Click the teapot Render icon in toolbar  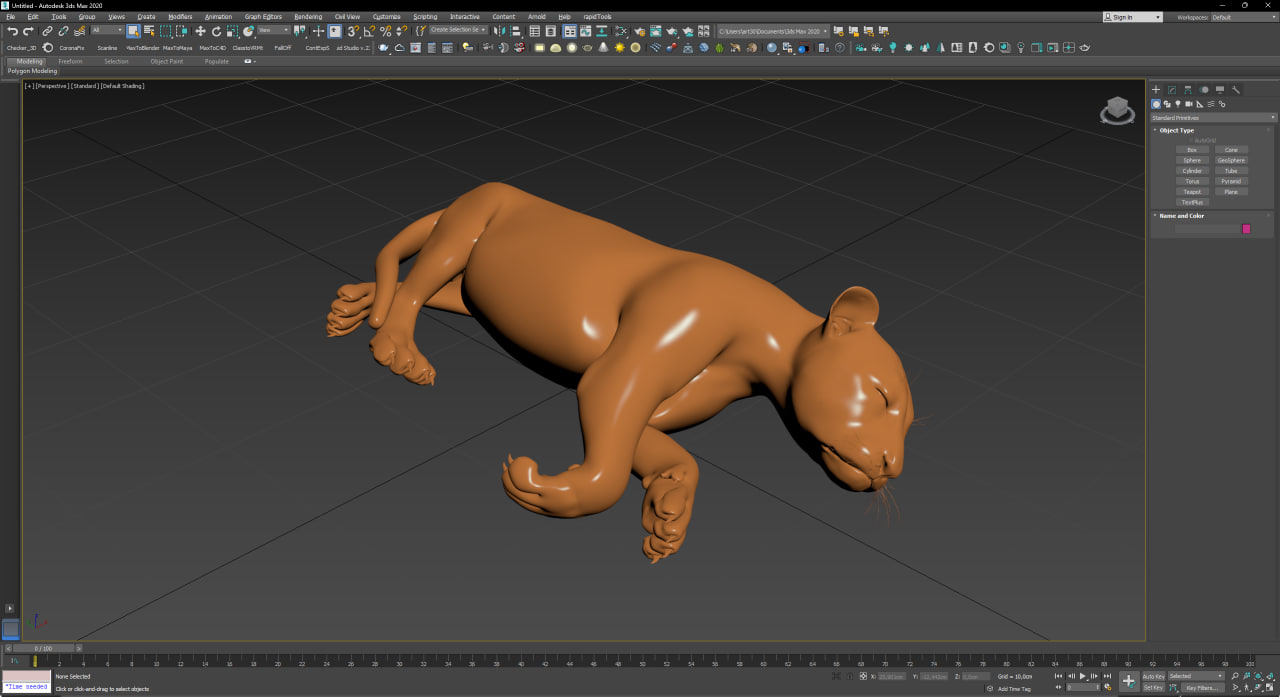point(671,31)
